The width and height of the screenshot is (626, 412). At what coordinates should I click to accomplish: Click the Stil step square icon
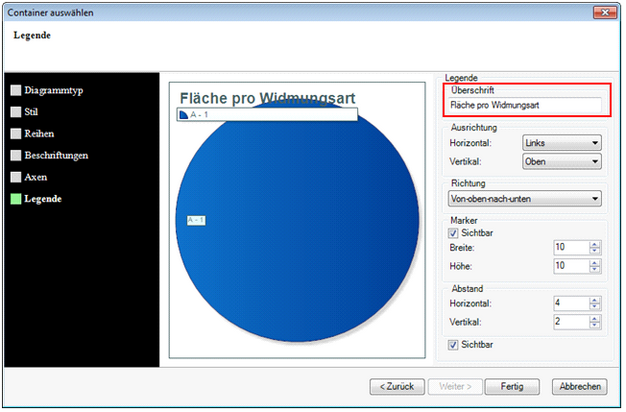[16, 112]
